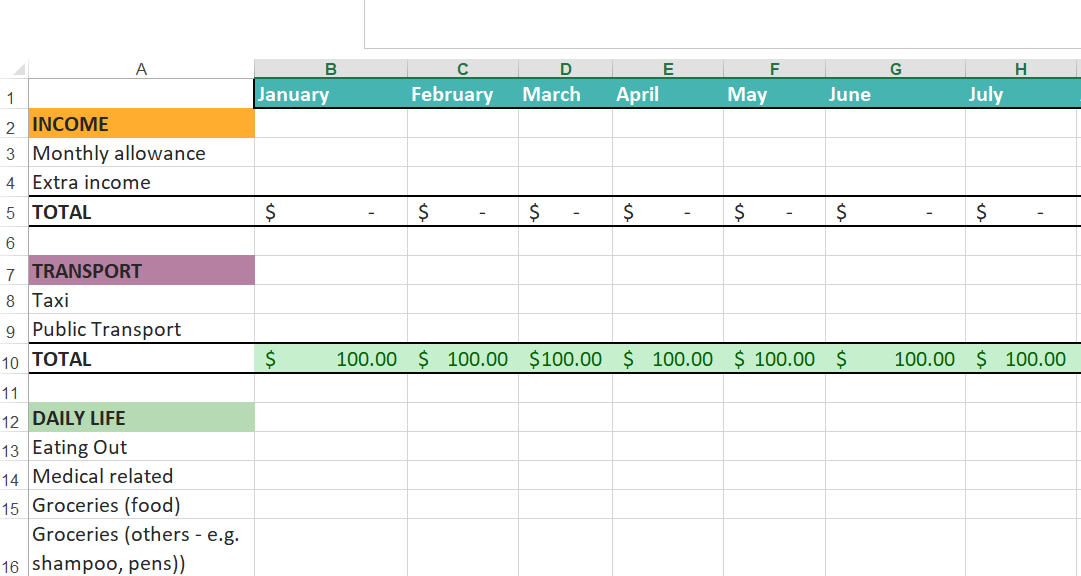Select June transport total cell
The height and width of the screenshot is (576, 1081).
896,359
